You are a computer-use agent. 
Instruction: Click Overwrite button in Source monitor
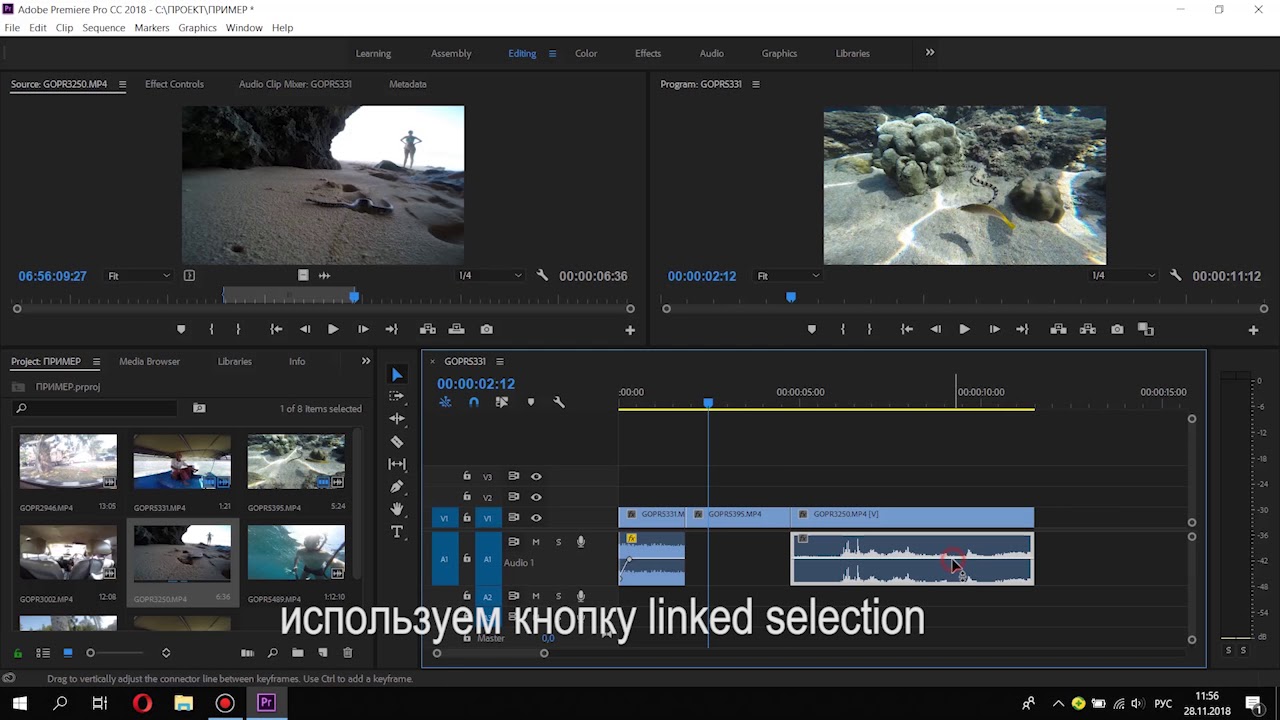click(457, 329)
